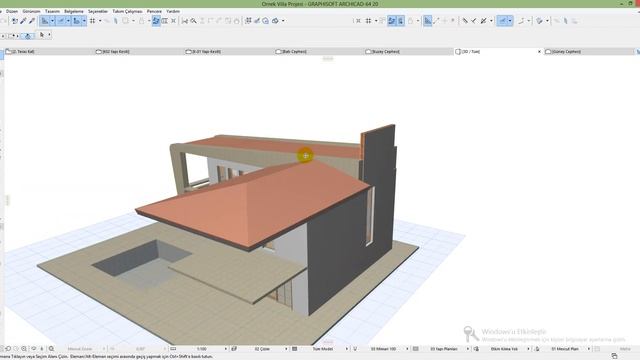Switch to the Güney Cephesi tab
The width and height of the screenshot is (640, 360).
click(x=588, y=52)
